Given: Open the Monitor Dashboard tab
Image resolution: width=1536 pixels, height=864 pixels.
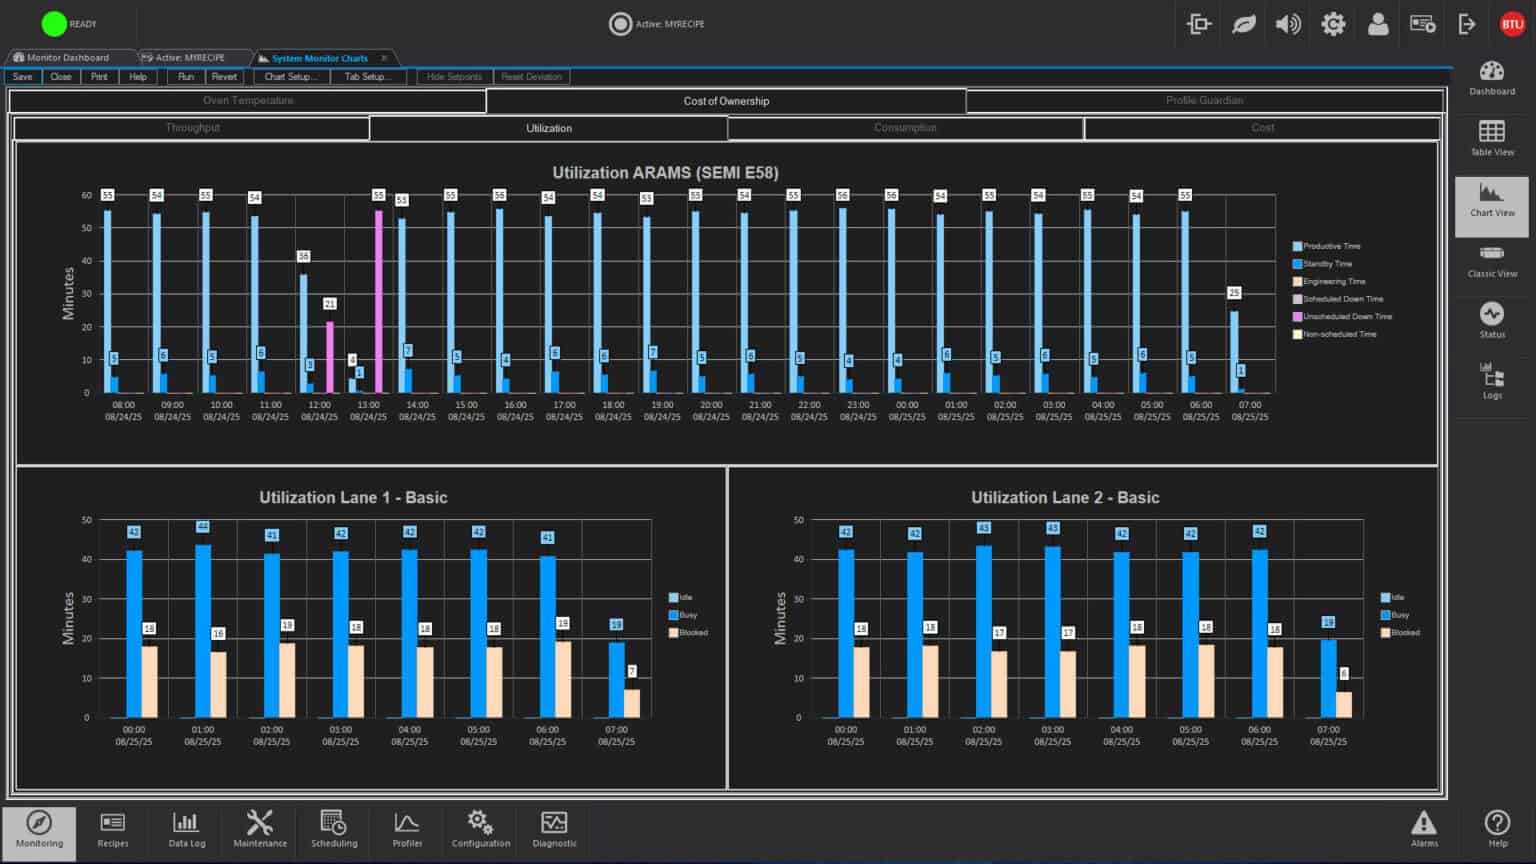Looking at the screenshot, I should click(68, 58).
